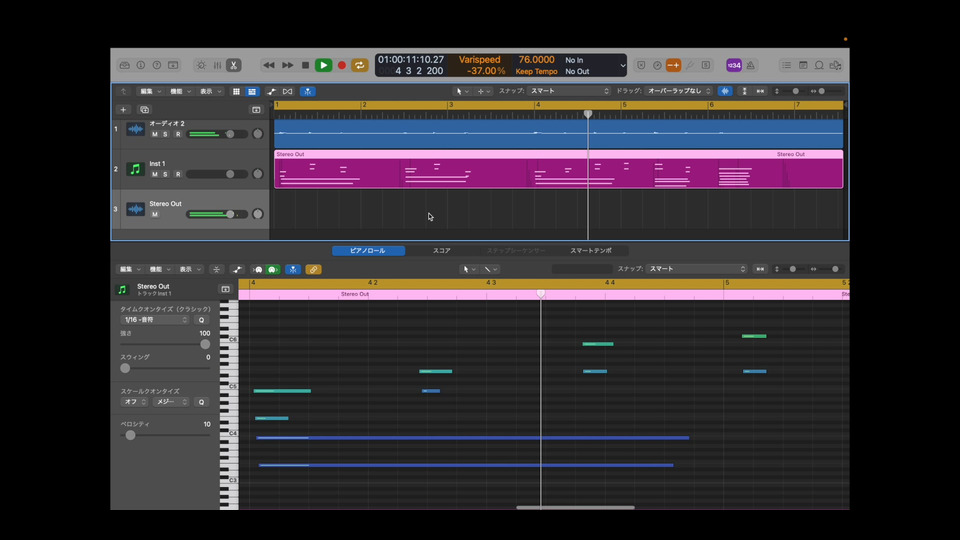
Task: Open piano roll スナップ スマート dropdown
Action: (x=697, y=269)
